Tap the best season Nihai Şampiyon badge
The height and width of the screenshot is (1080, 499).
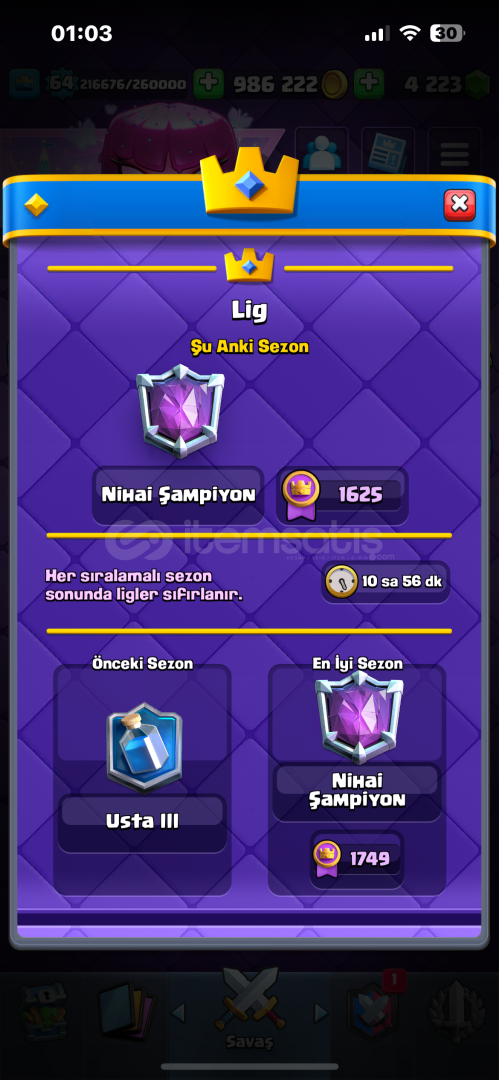tap(358, 717)
